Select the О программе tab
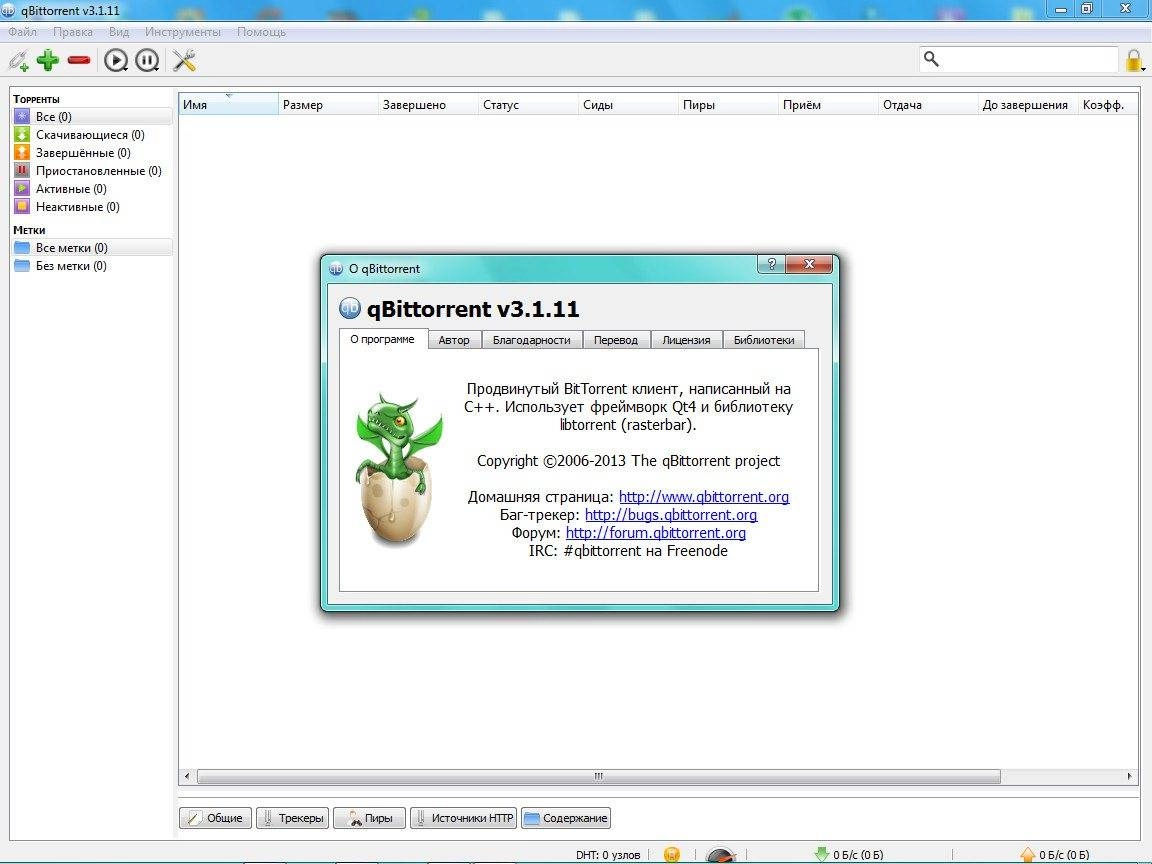Screen dimensions: 1152x864 pos(383,339)
